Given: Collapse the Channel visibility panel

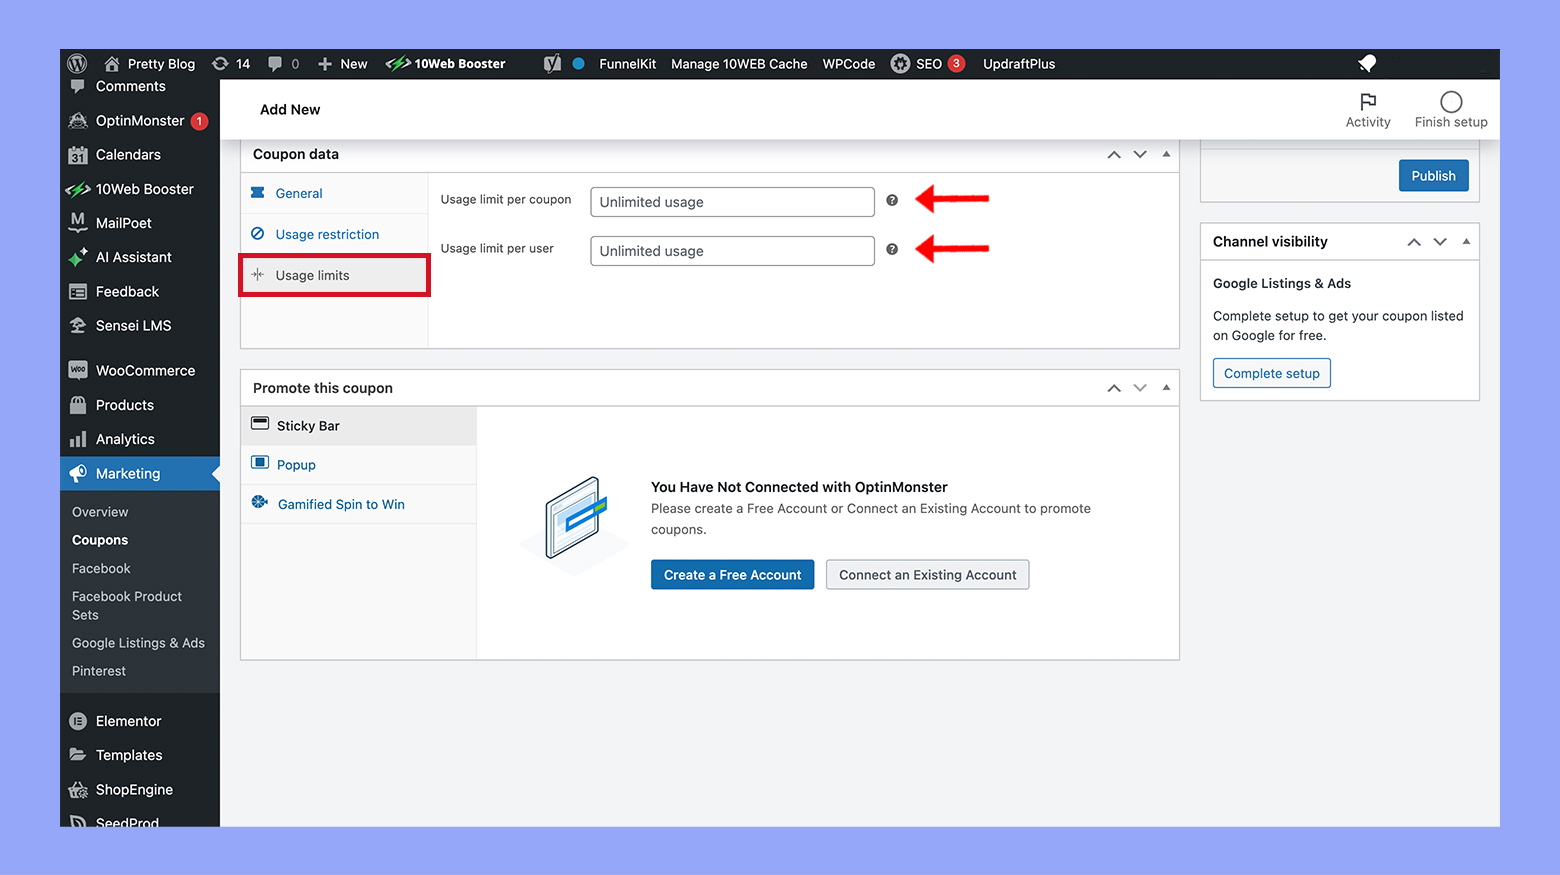Looking at the screenshot, I should coord(1466,241).
